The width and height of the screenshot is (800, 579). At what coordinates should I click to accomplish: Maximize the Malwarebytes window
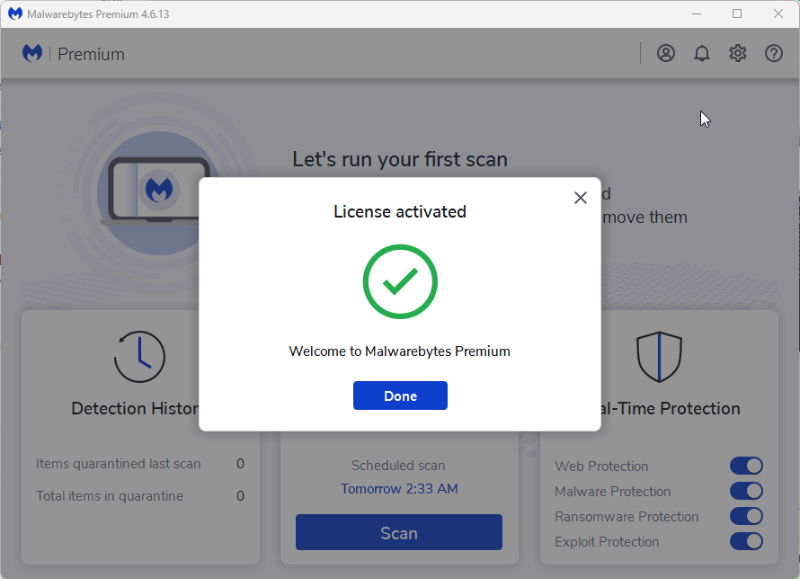tap(737, 14)
